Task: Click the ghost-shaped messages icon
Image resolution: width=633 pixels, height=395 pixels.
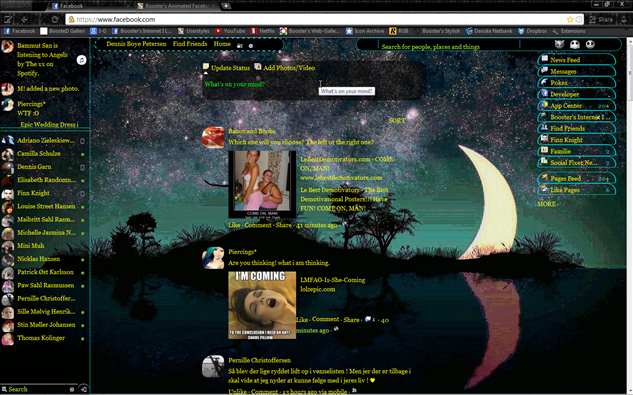Action: 575,44
